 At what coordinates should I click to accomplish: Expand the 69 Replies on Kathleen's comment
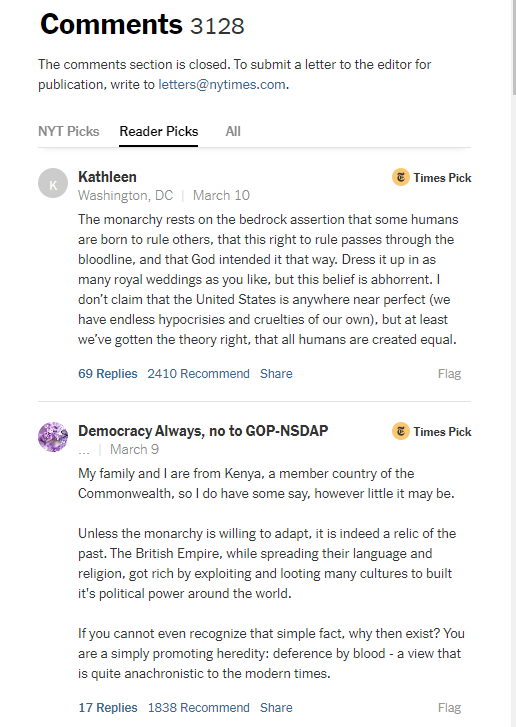(x=108, y=374)
